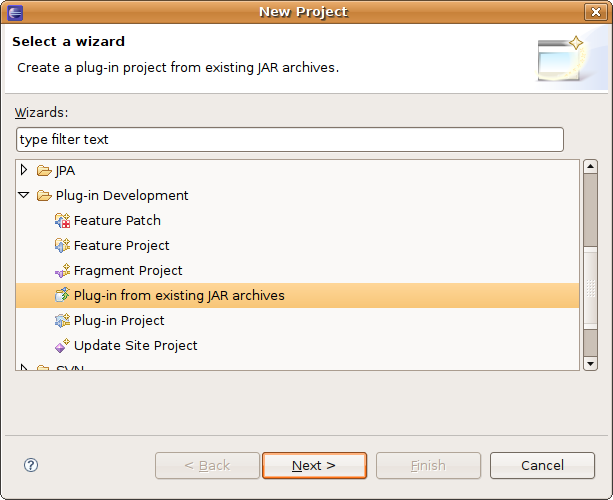This screenshot has width=613, height=500.
Task: Open the window menu in the title bar
Action: 15,12
